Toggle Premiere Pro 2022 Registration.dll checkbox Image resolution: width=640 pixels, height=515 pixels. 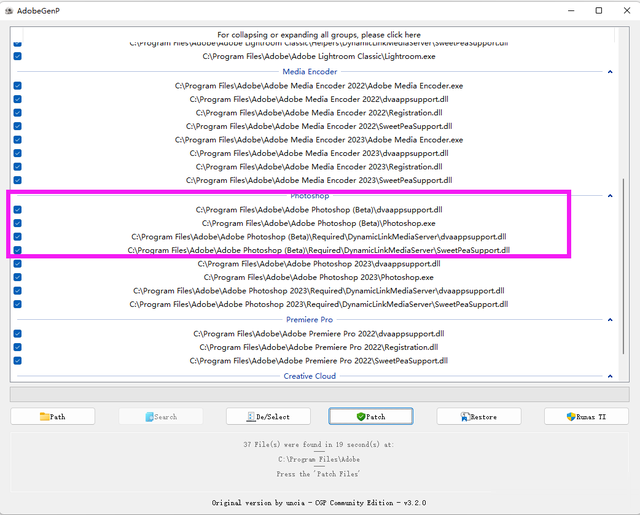pyautogui.click(x=18, y=347)
